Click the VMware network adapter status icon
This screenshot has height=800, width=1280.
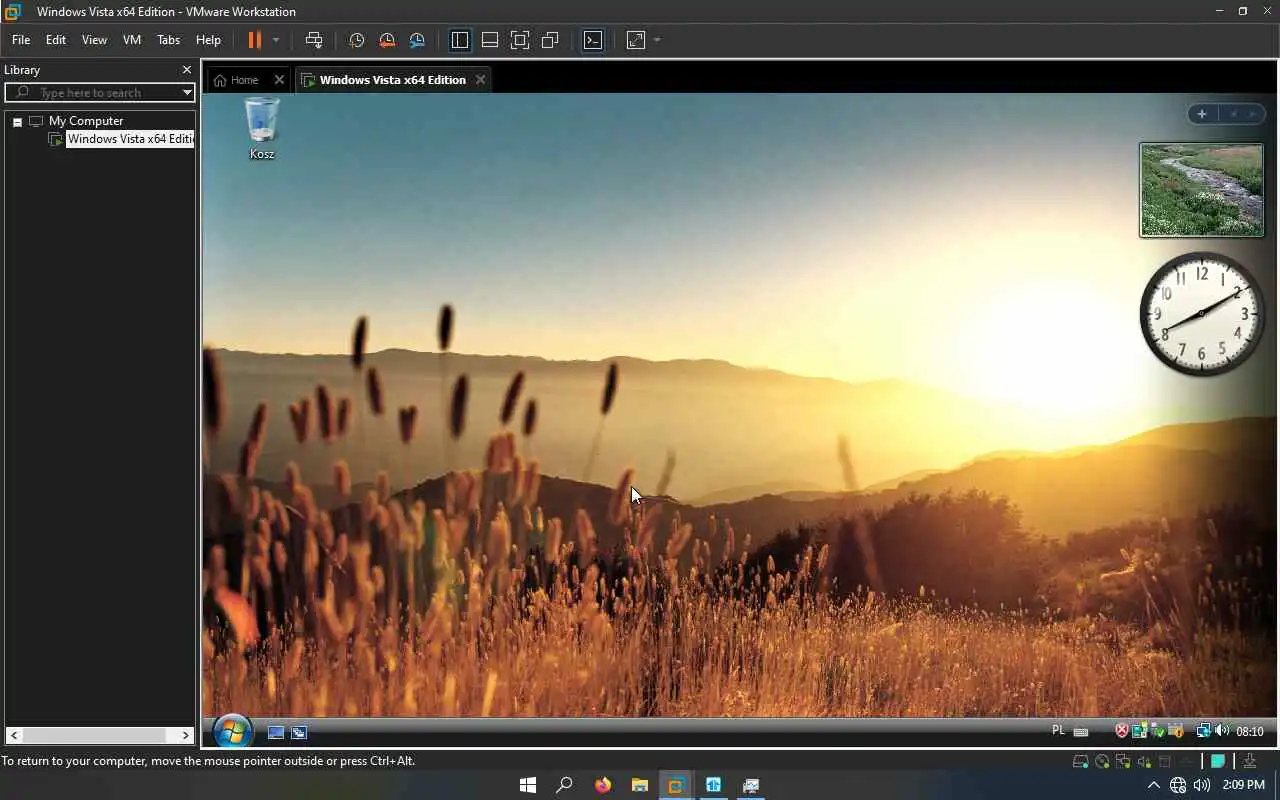1123,762
